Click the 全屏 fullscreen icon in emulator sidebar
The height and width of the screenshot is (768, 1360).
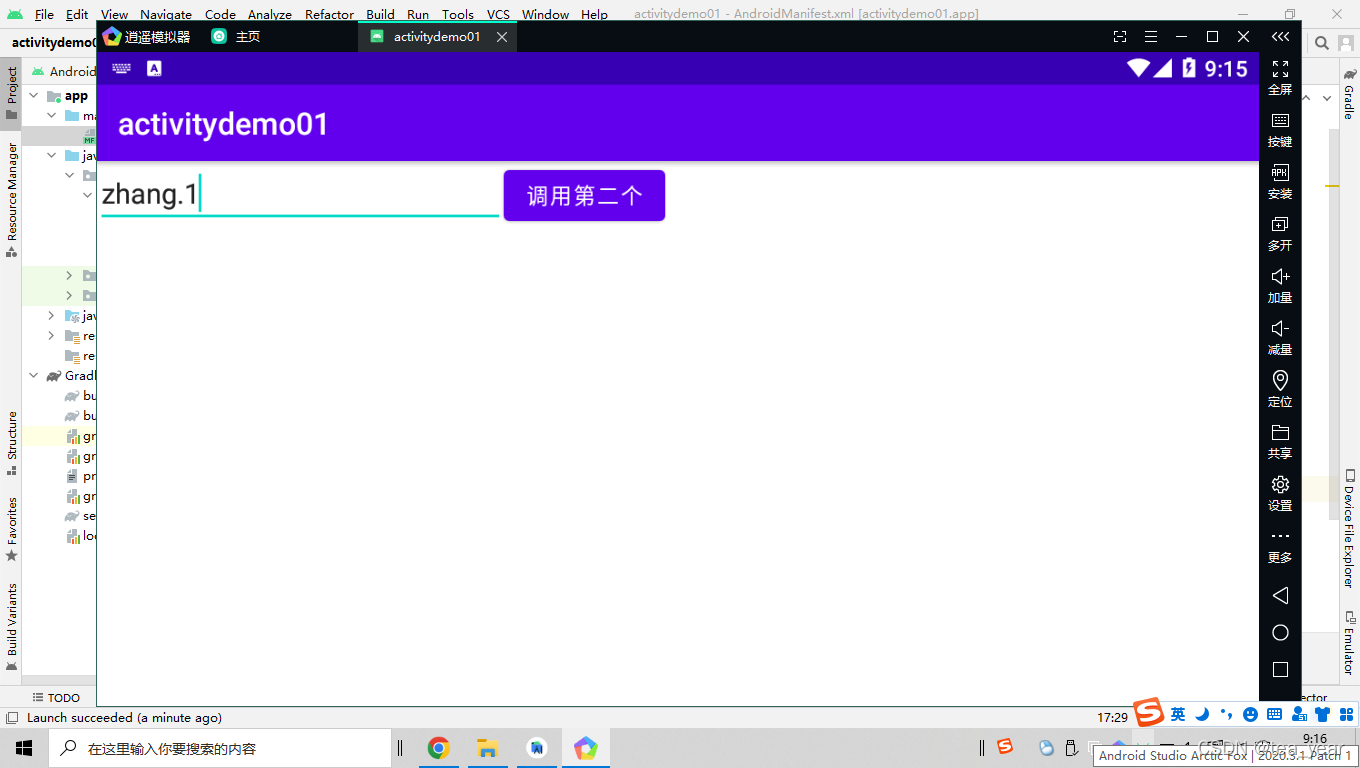point(1280,69)
